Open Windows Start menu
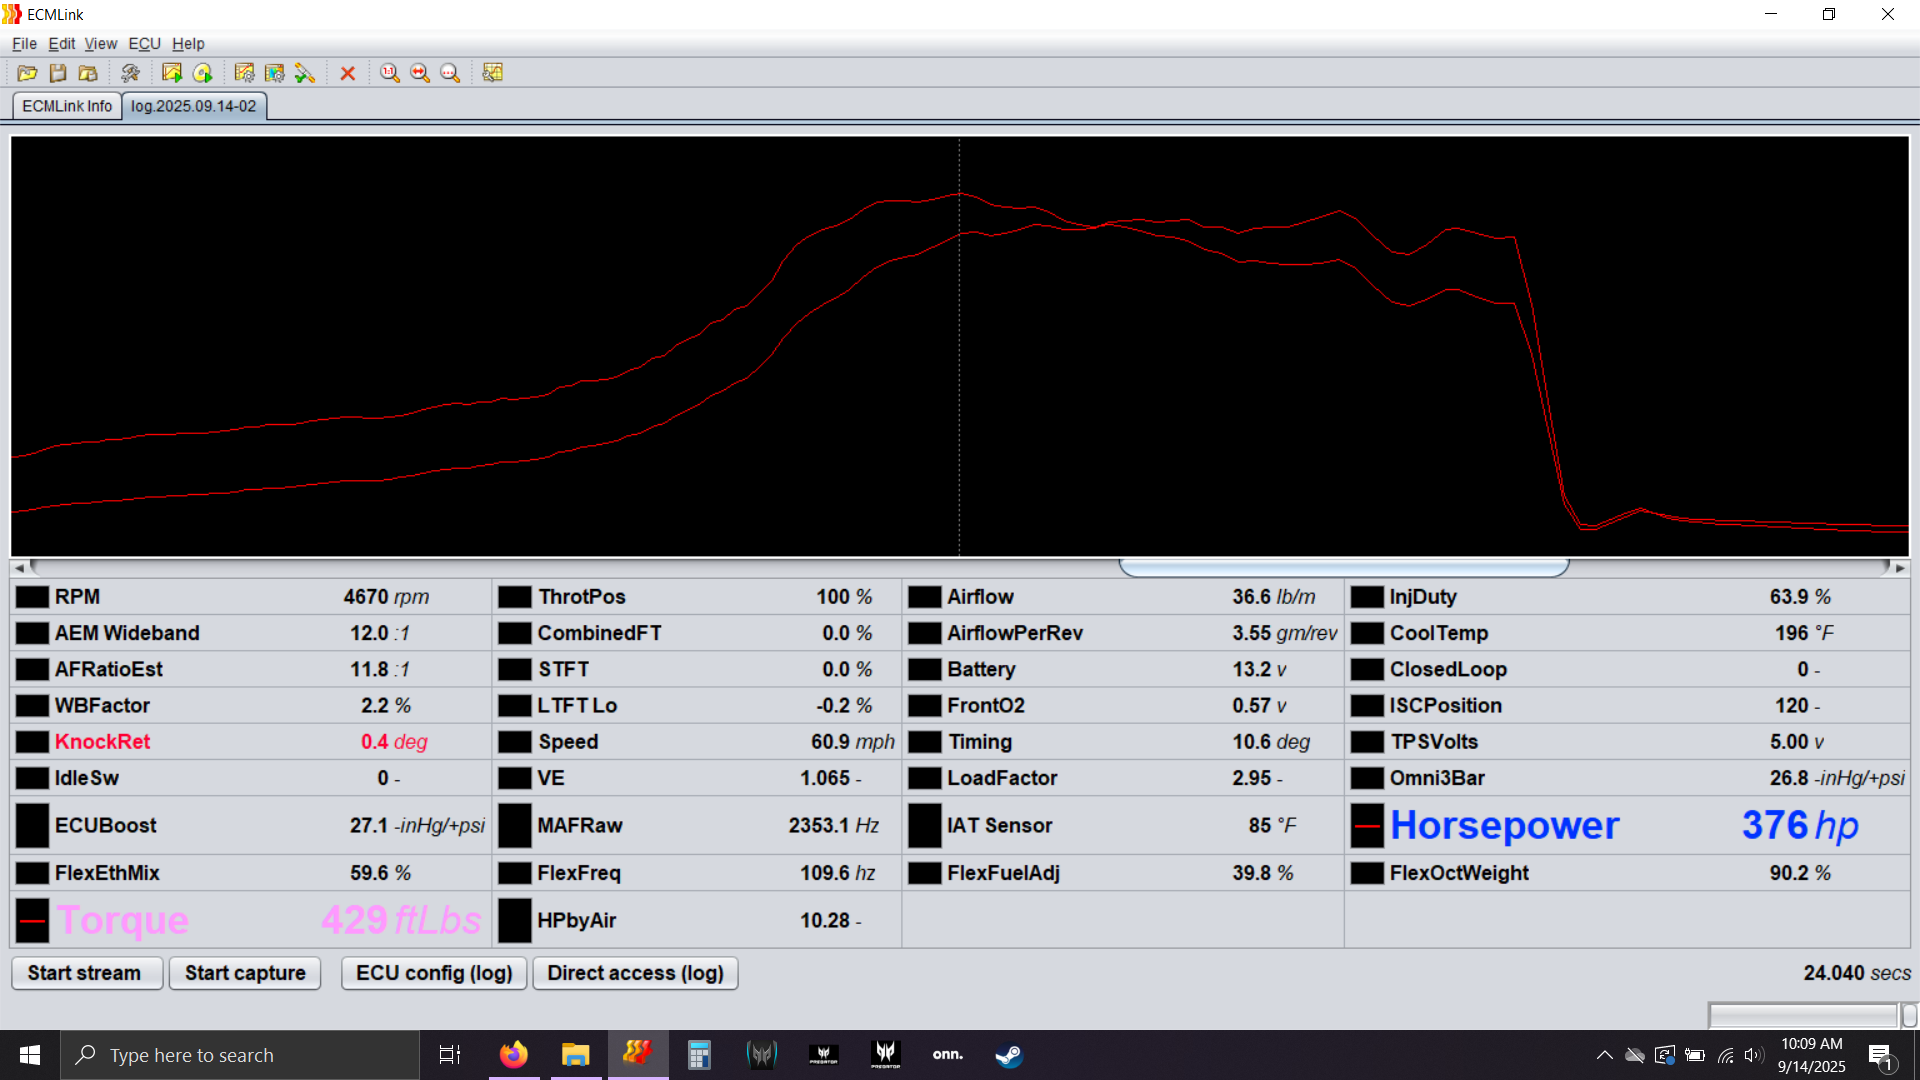Image resolution: width=1920 pixels, height=1080 pixels. pyautogui.click(x=30, y=1055)
